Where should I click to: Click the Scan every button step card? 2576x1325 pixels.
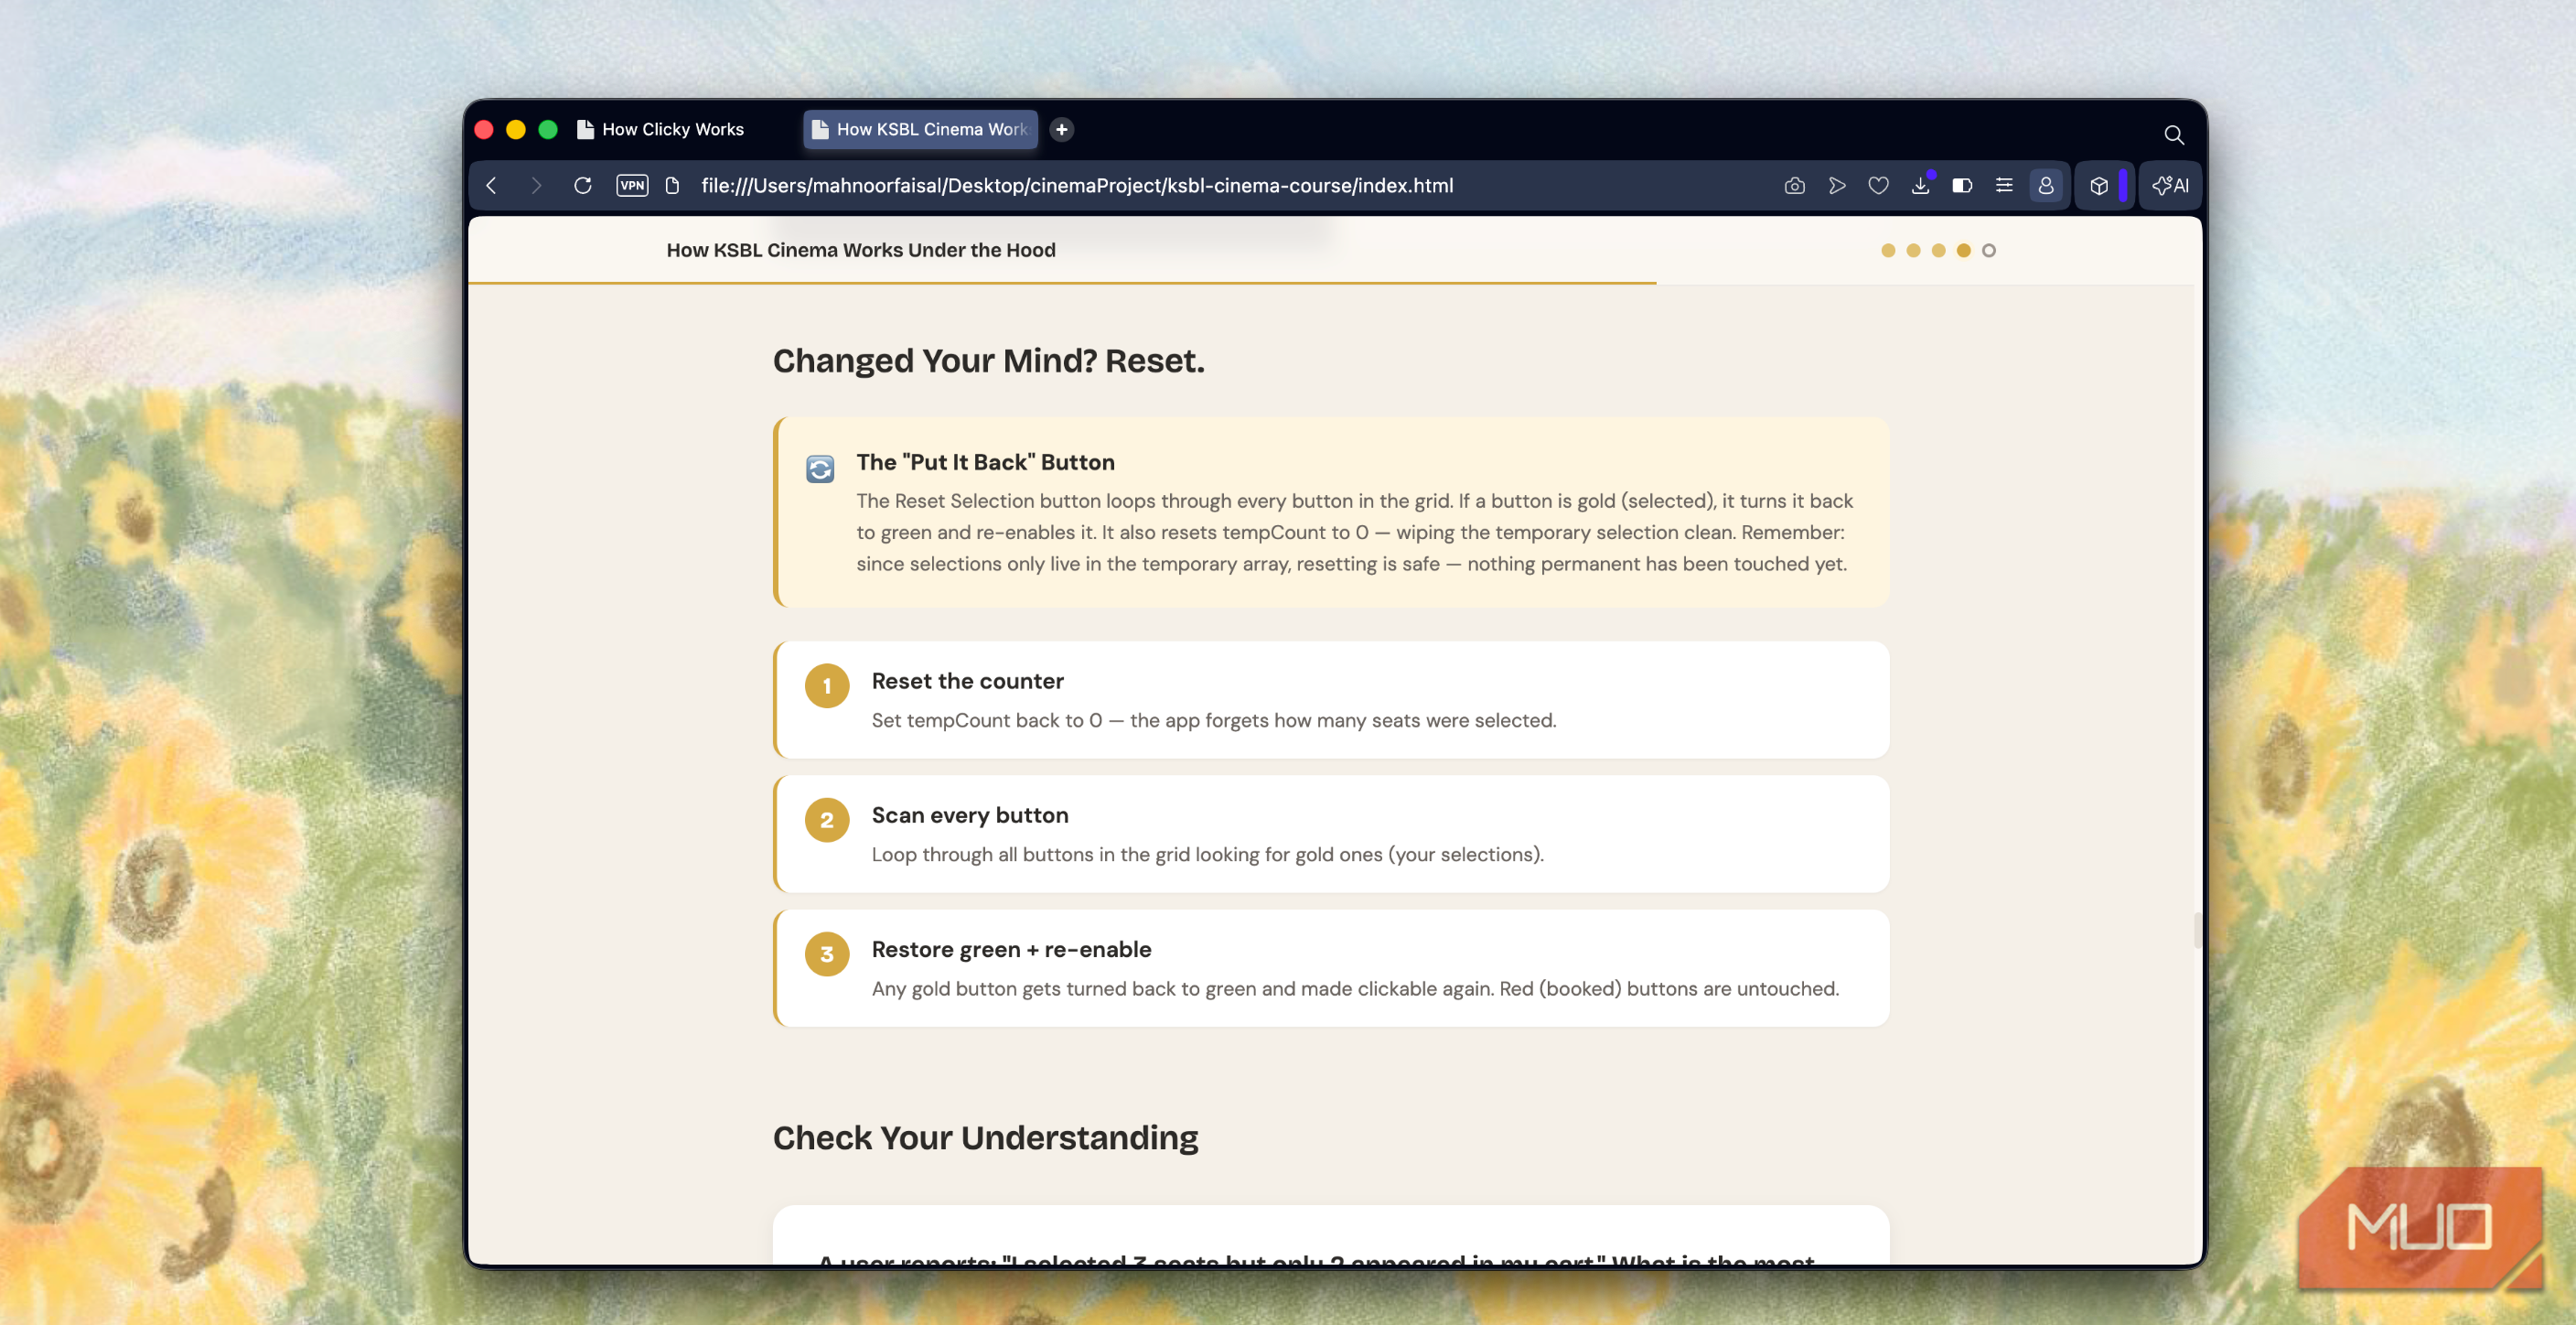1331,834
